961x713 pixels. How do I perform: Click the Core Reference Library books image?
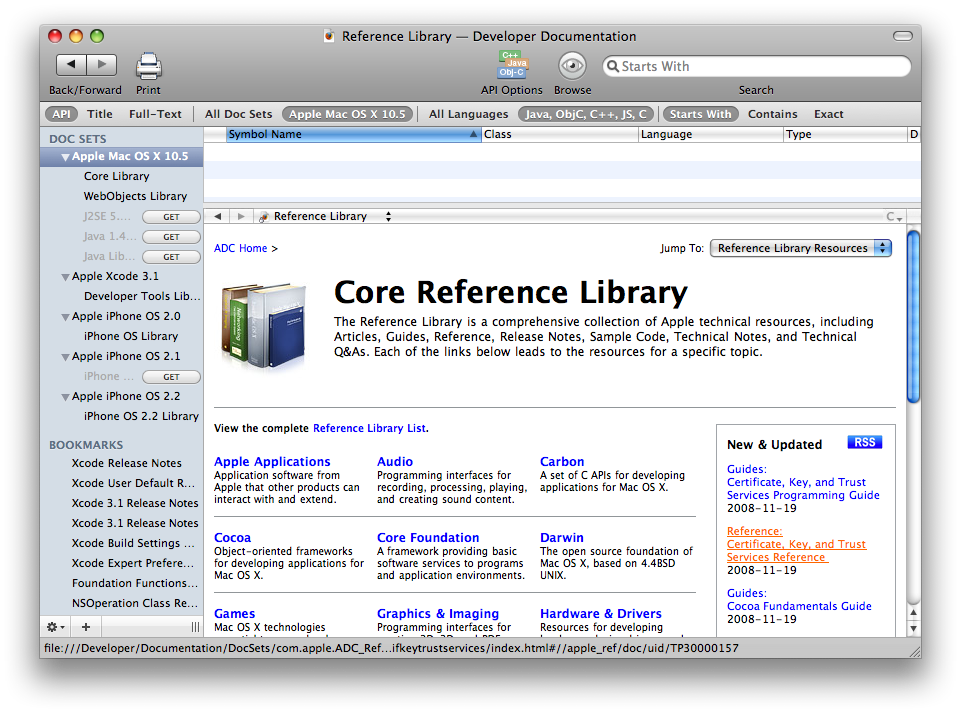pyautogui.click(x=264, y=327)
